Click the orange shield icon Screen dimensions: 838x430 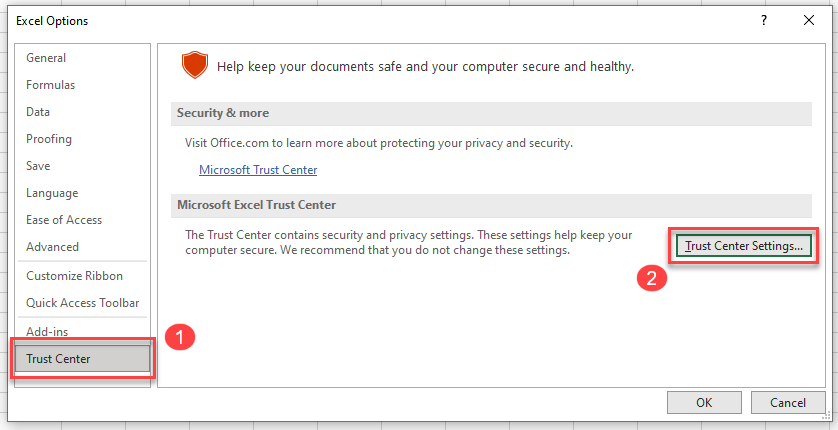(193, 66)
